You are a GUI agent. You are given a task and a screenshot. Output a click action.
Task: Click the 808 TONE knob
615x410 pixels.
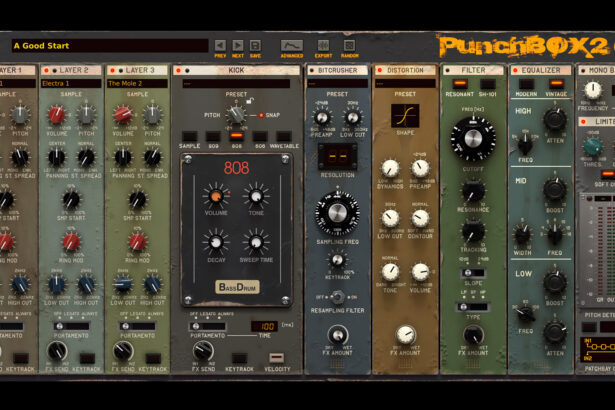256,196
